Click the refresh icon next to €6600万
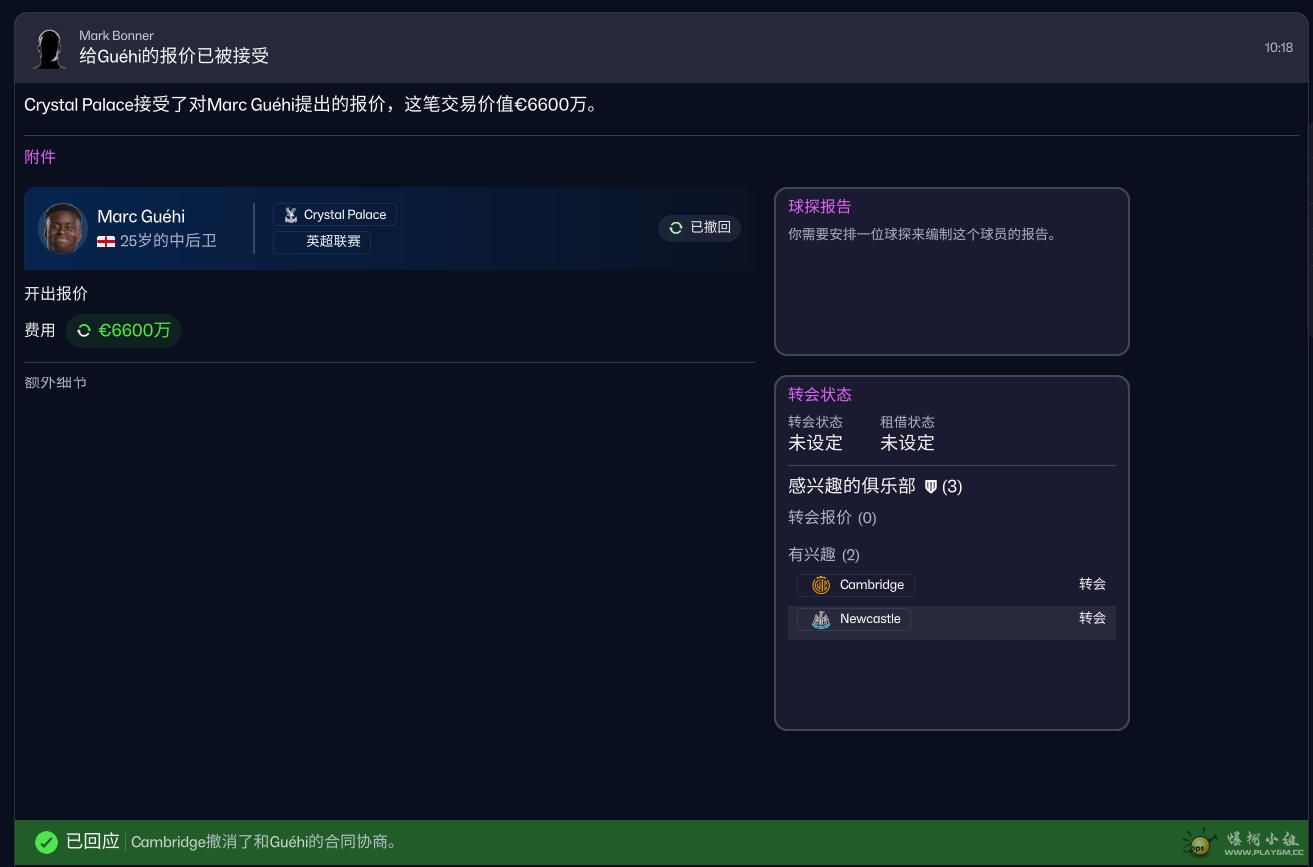 pos(84,331)
